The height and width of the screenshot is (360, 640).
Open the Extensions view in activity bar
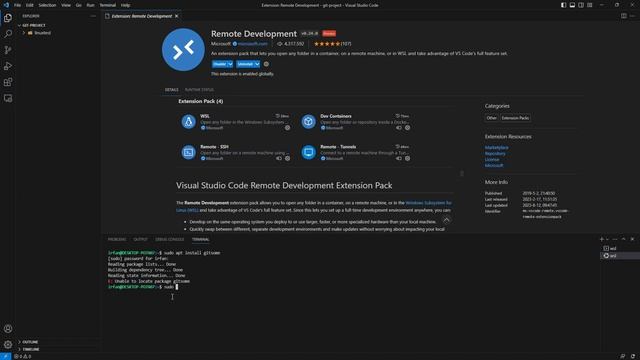(8, 82)
